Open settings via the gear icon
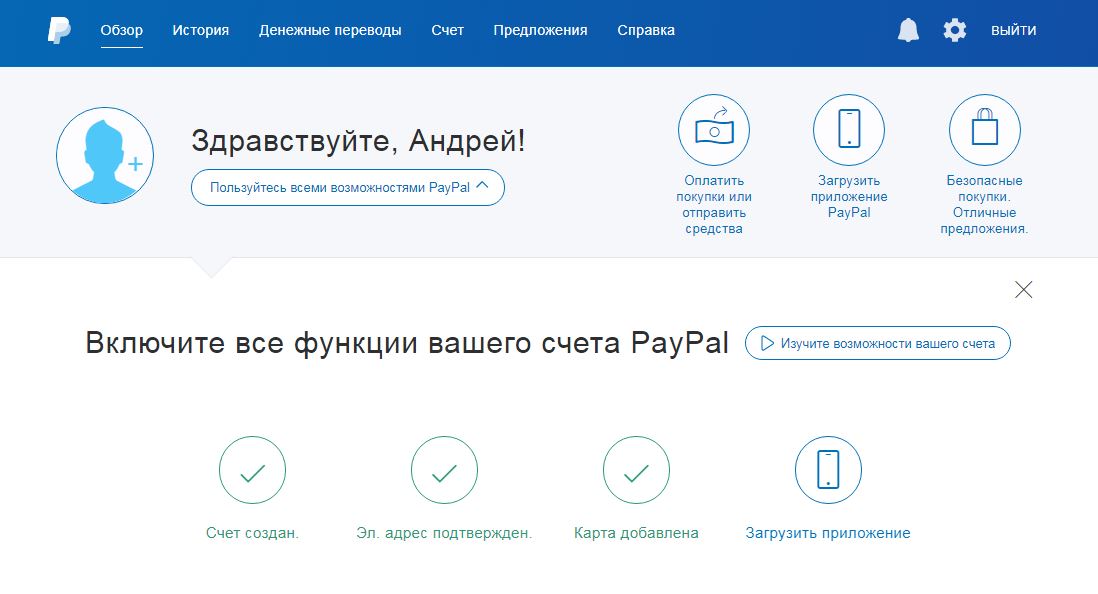 (954, 30)
